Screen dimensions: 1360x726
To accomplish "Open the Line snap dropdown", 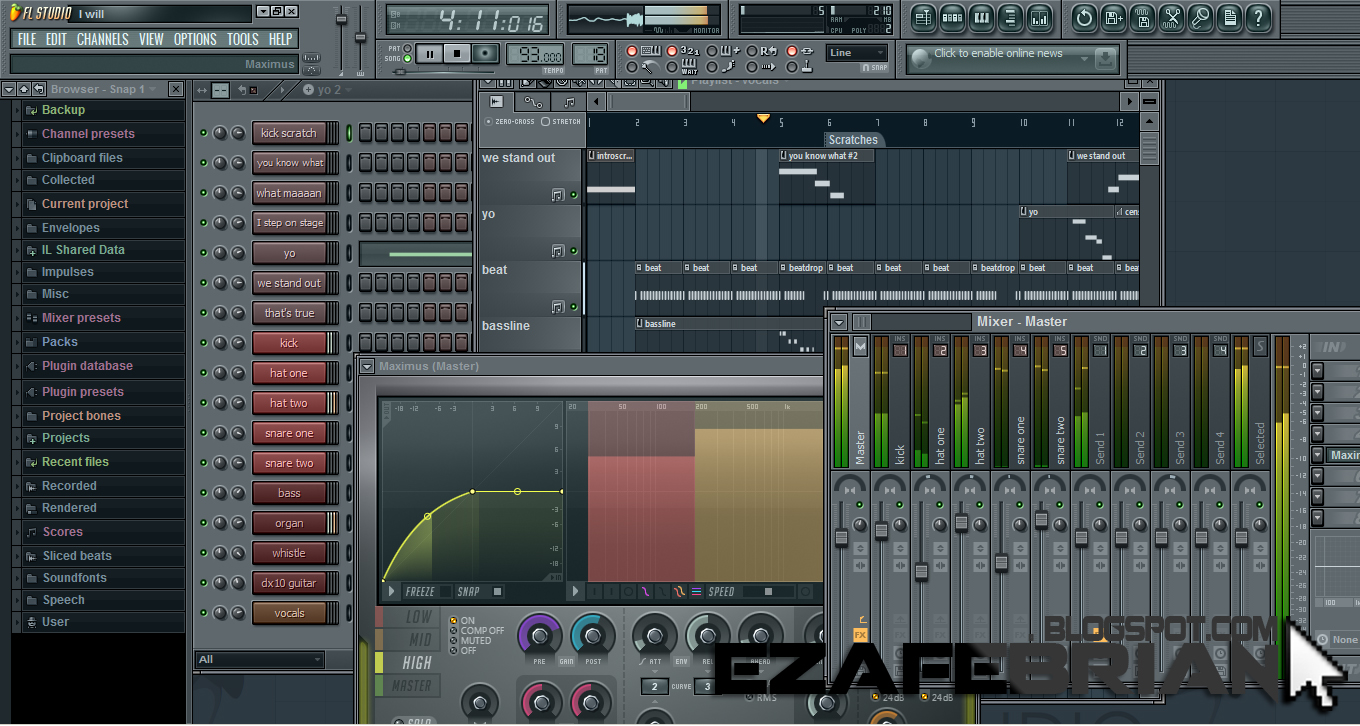I will 857,53.
